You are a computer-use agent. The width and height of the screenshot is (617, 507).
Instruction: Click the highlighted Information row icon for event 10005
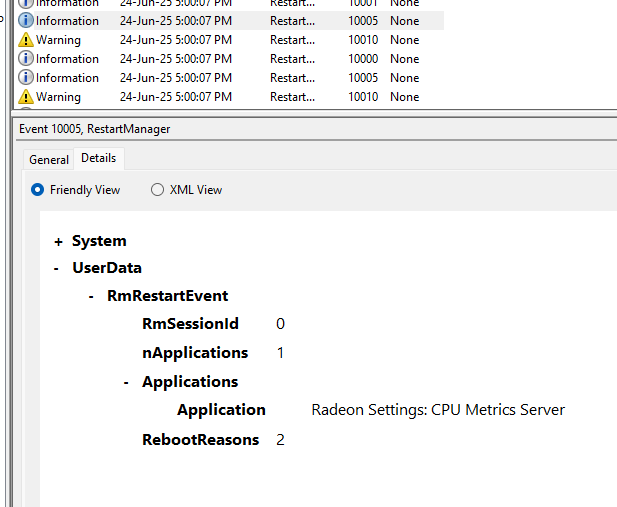(26, 20)
